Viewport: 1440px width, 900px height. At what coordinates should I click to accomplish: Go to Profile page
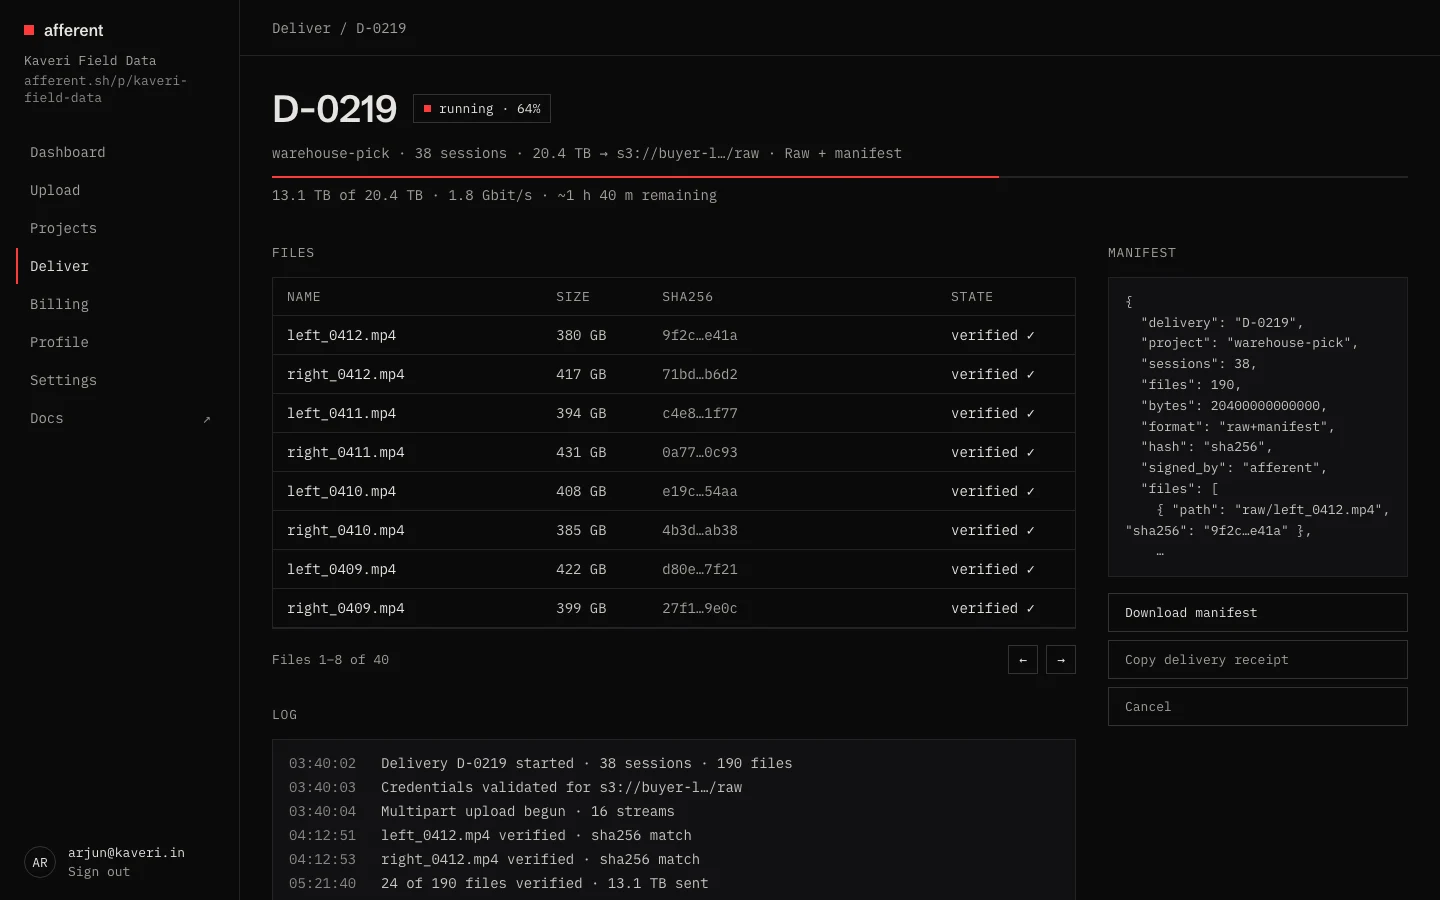click(x=120, y=342)
